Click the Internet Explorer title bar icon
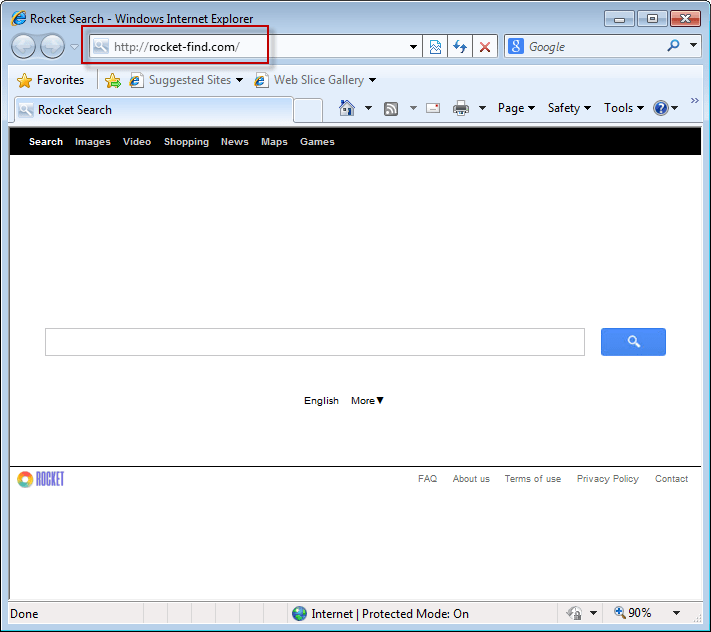The image size is (711, 632). click(x=19, y=18)
